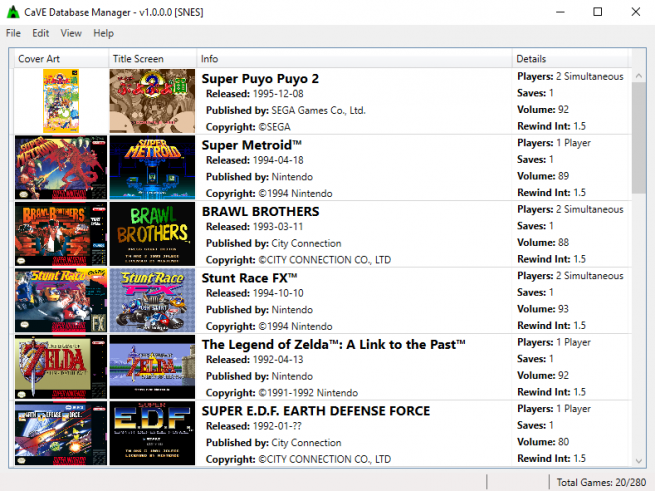Select the Zelda title screen thumbnail
Viewport: 655px width, 491px height.
(x=151, y=367)
